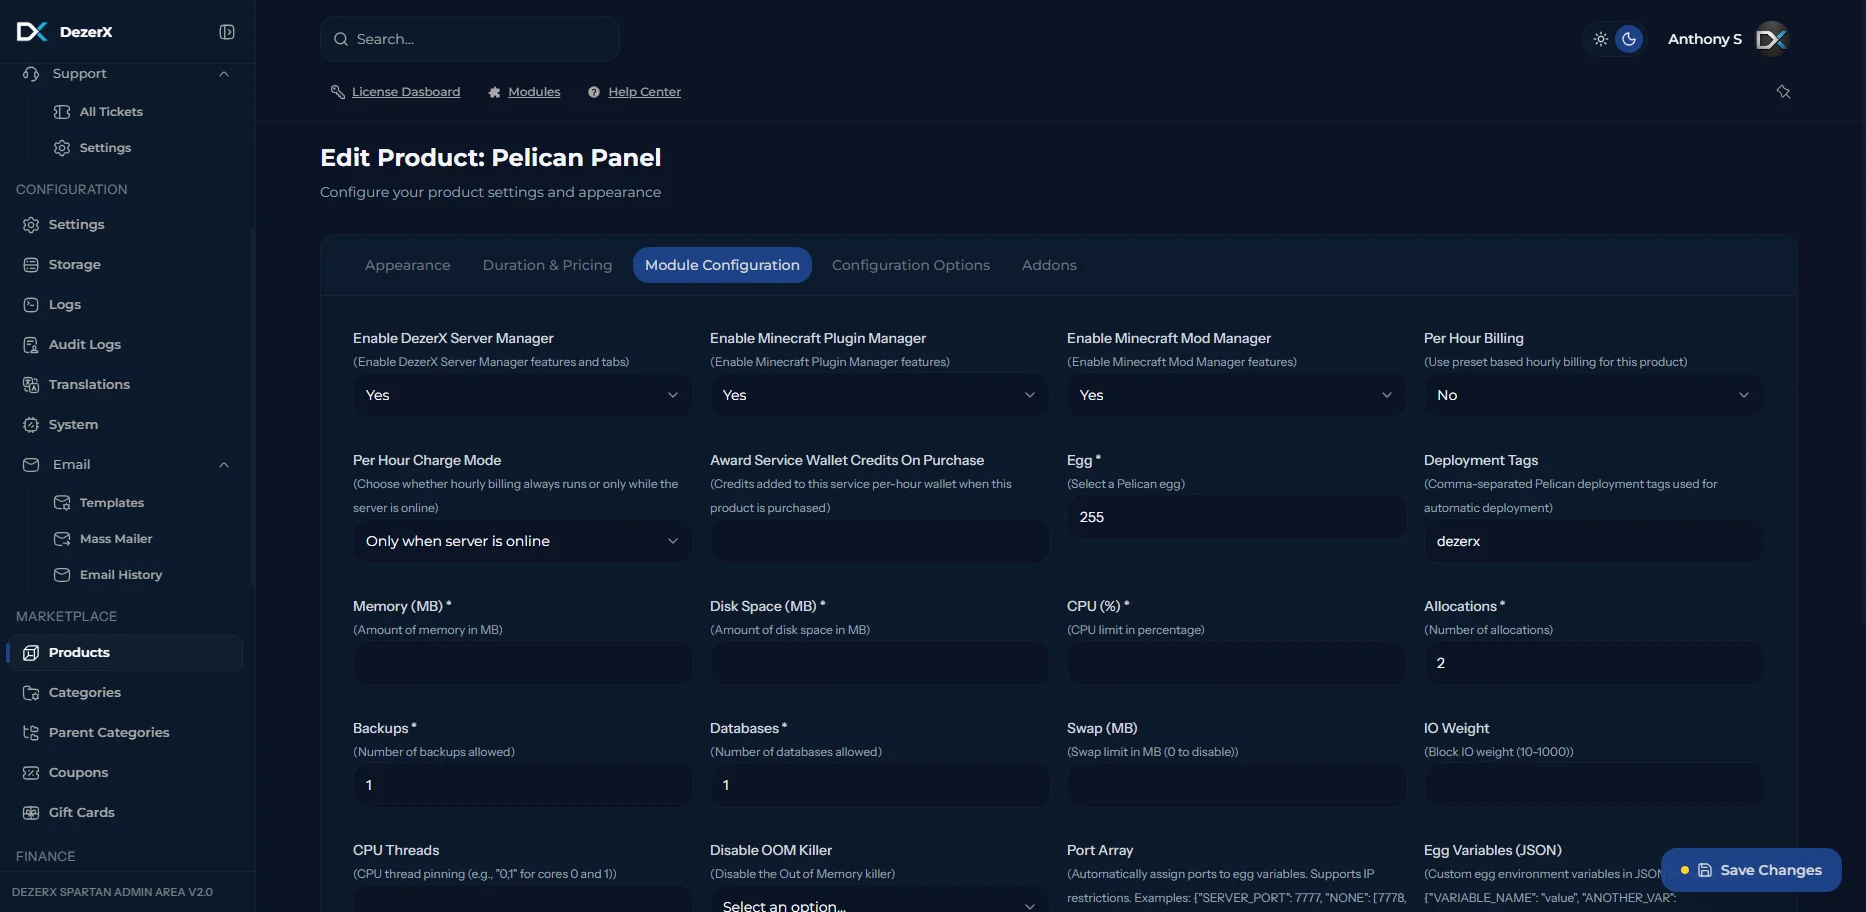Open the License Dashboard link
Screen dimensions: 1866x912
[406, 92]
